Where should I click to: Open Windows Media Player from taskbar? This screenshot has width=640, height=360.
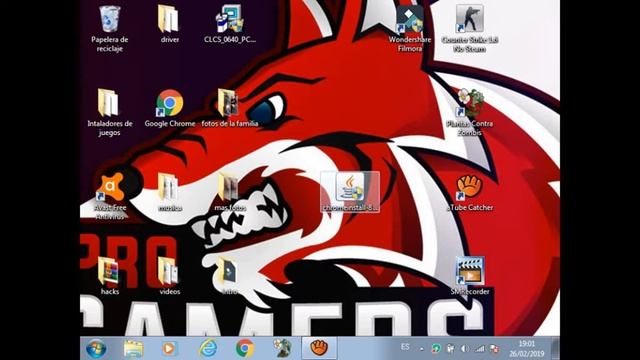coord(169,349)
